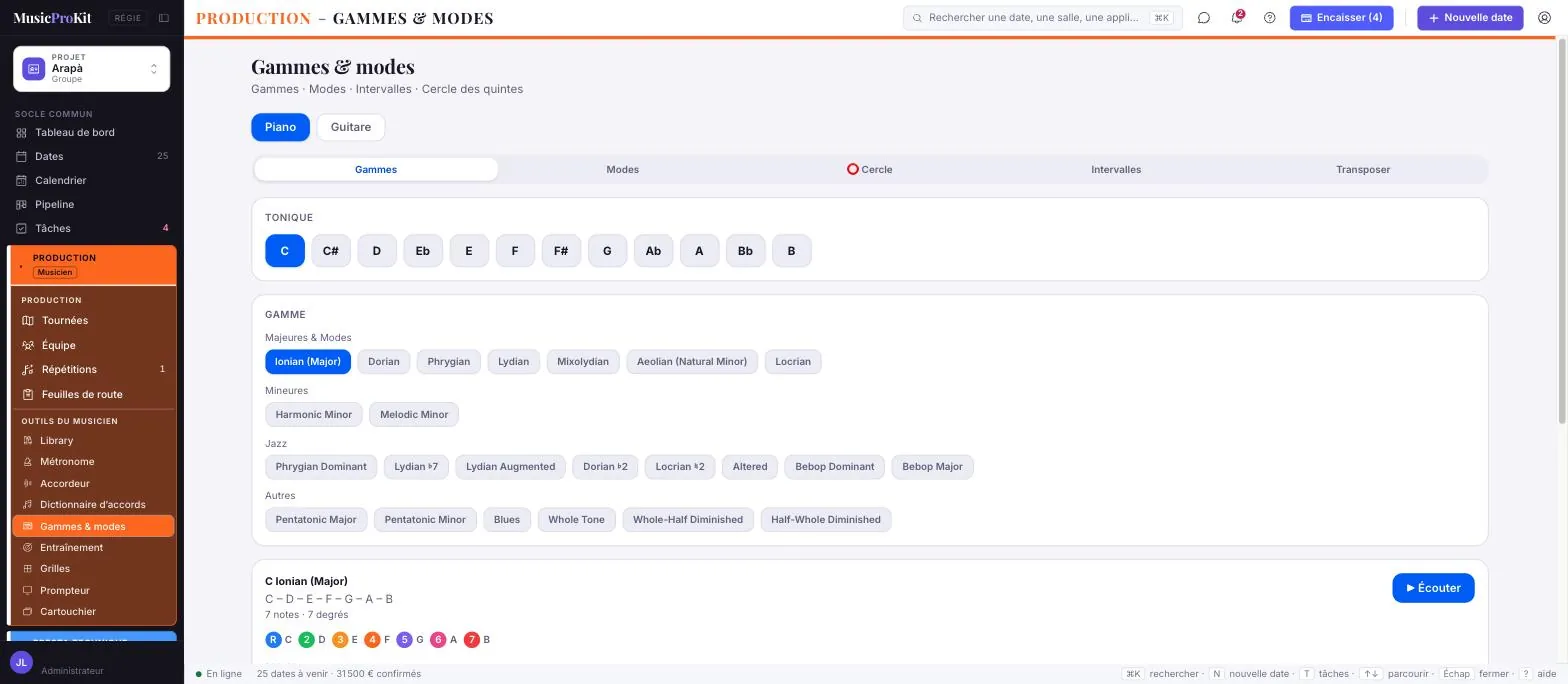Collapse the sidebar panel icon
Screen dimensions: 1568x684
tap(164, 18)
